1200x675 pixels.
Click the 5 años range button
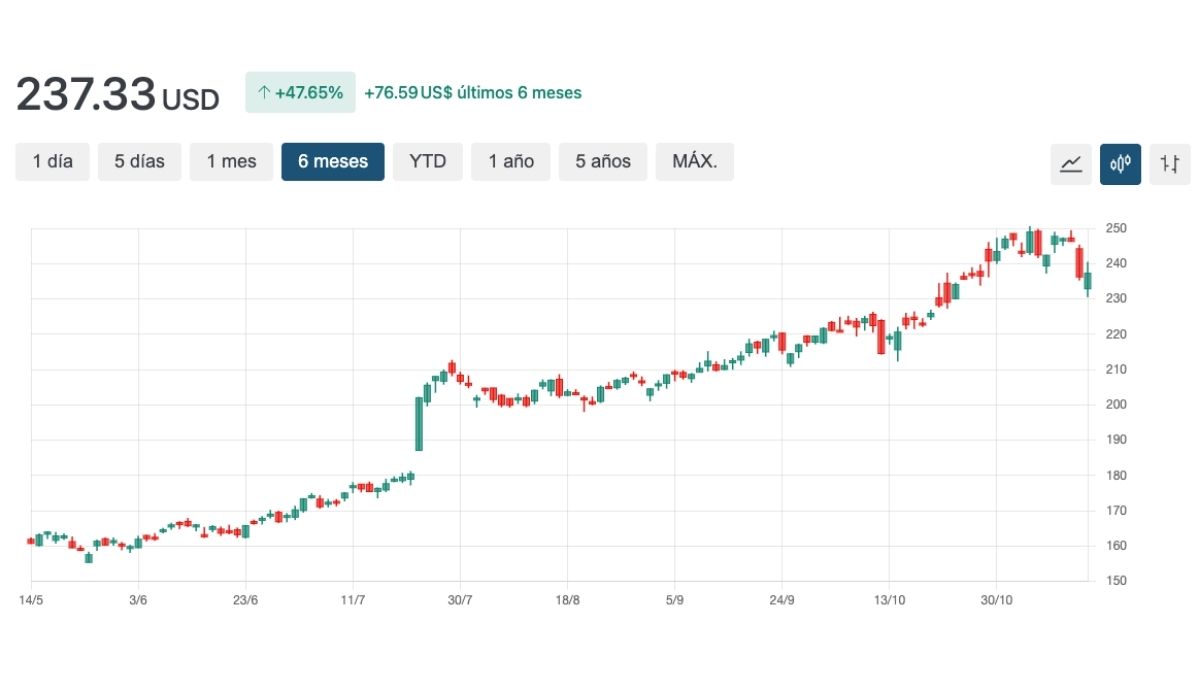click(x=603, y=161)
